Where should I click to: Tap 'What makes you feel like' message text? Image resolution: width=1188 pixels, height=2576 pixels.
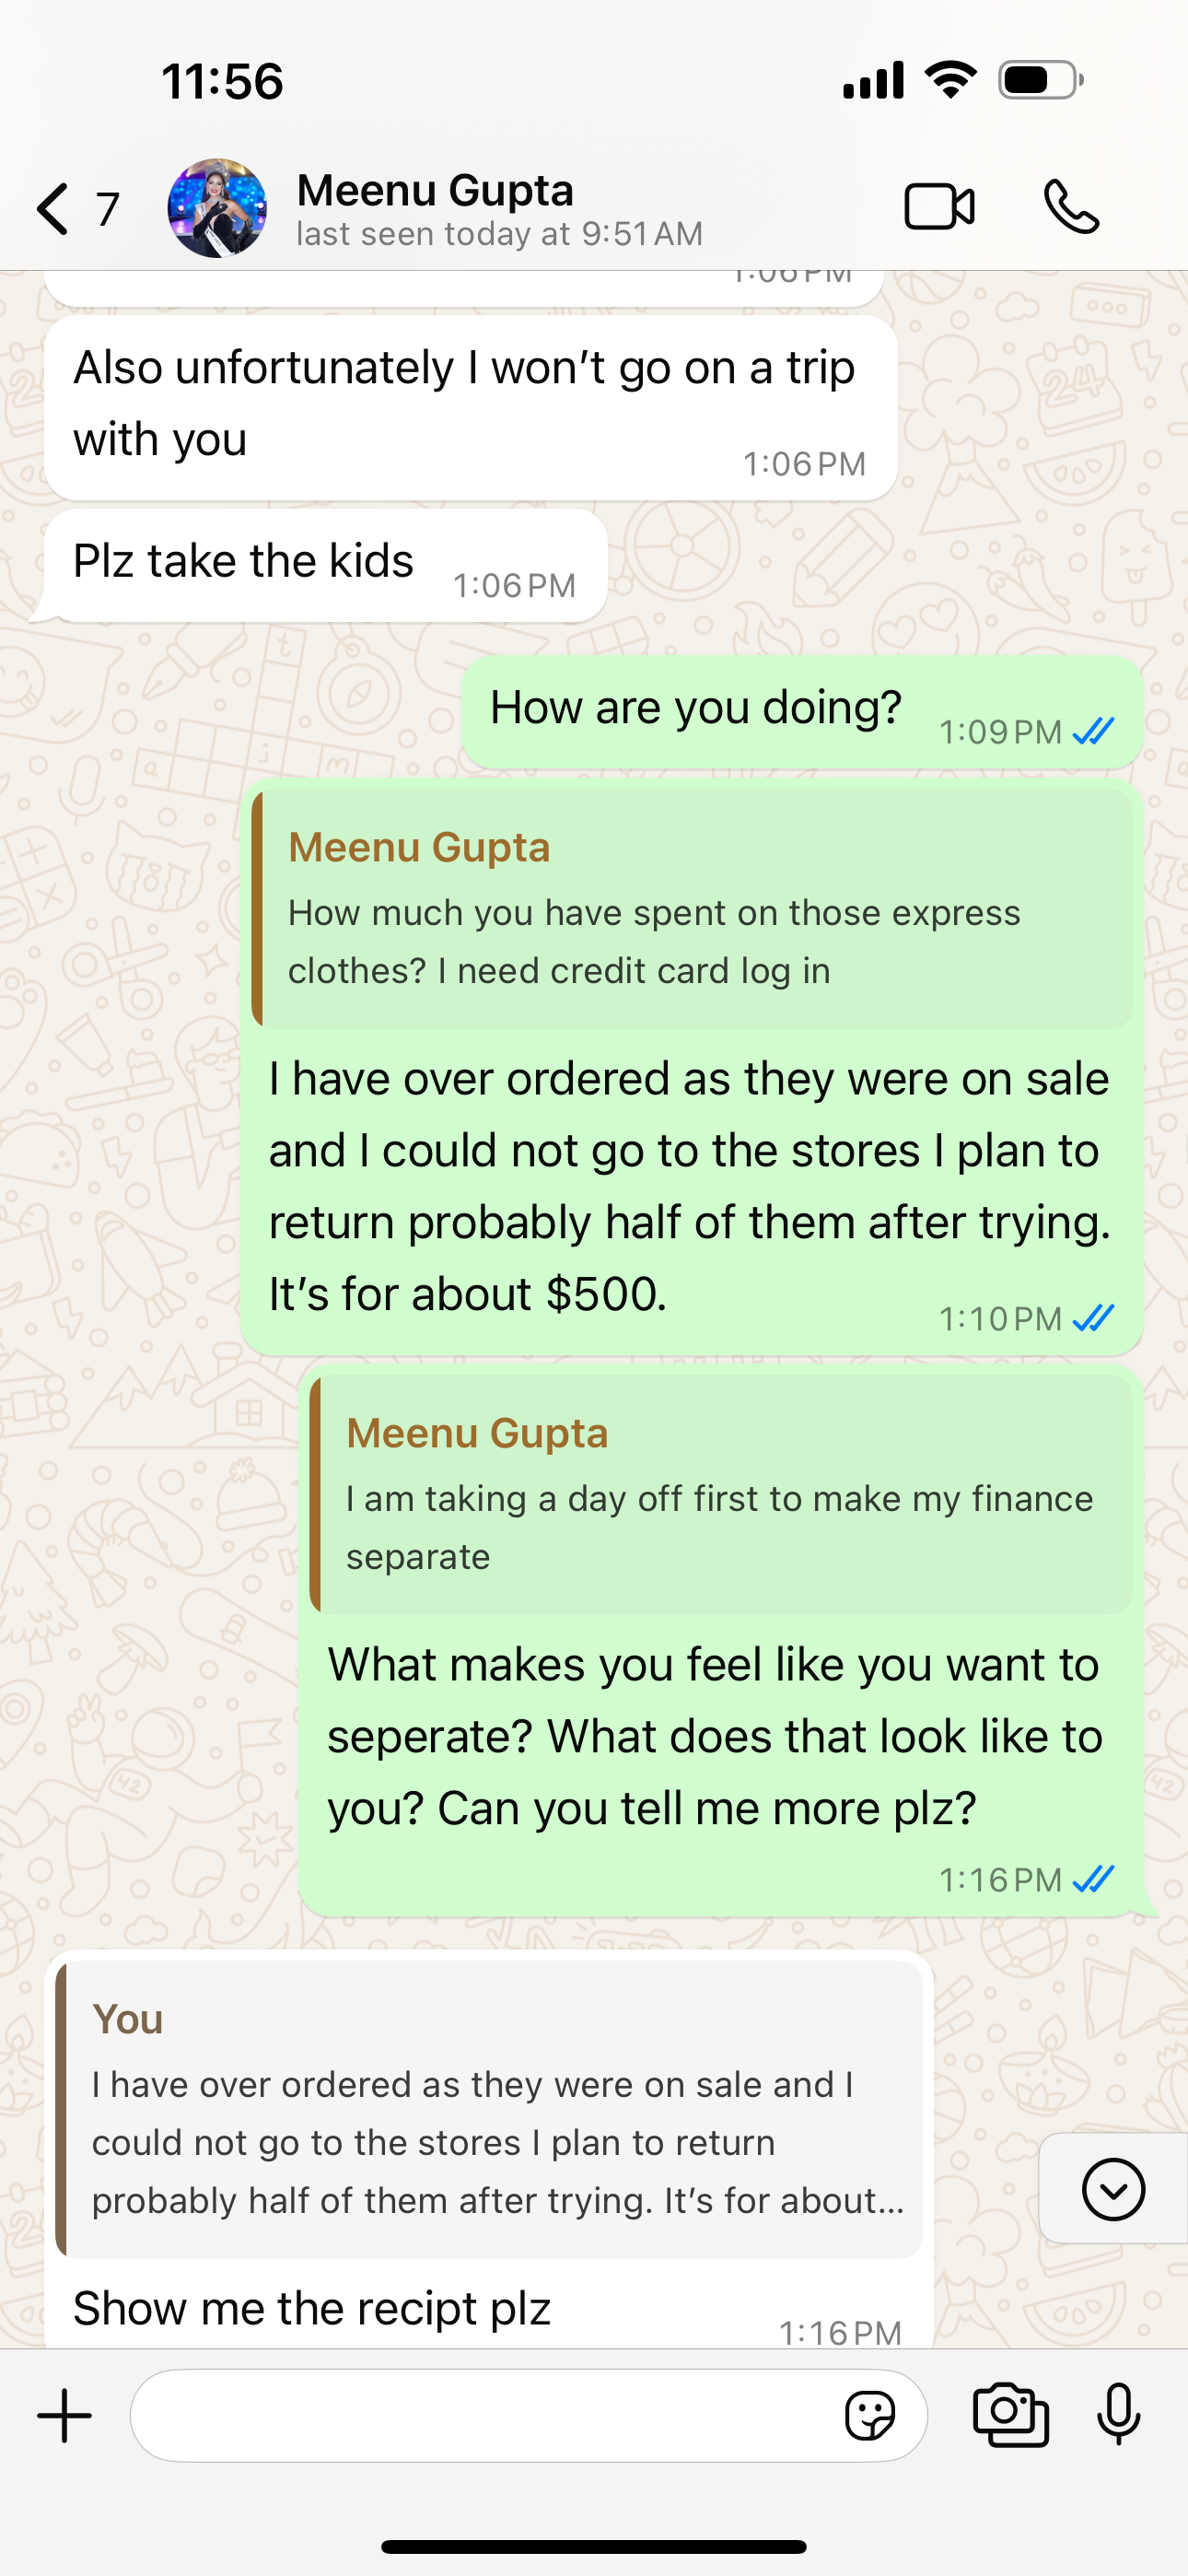coord(714,1737)
